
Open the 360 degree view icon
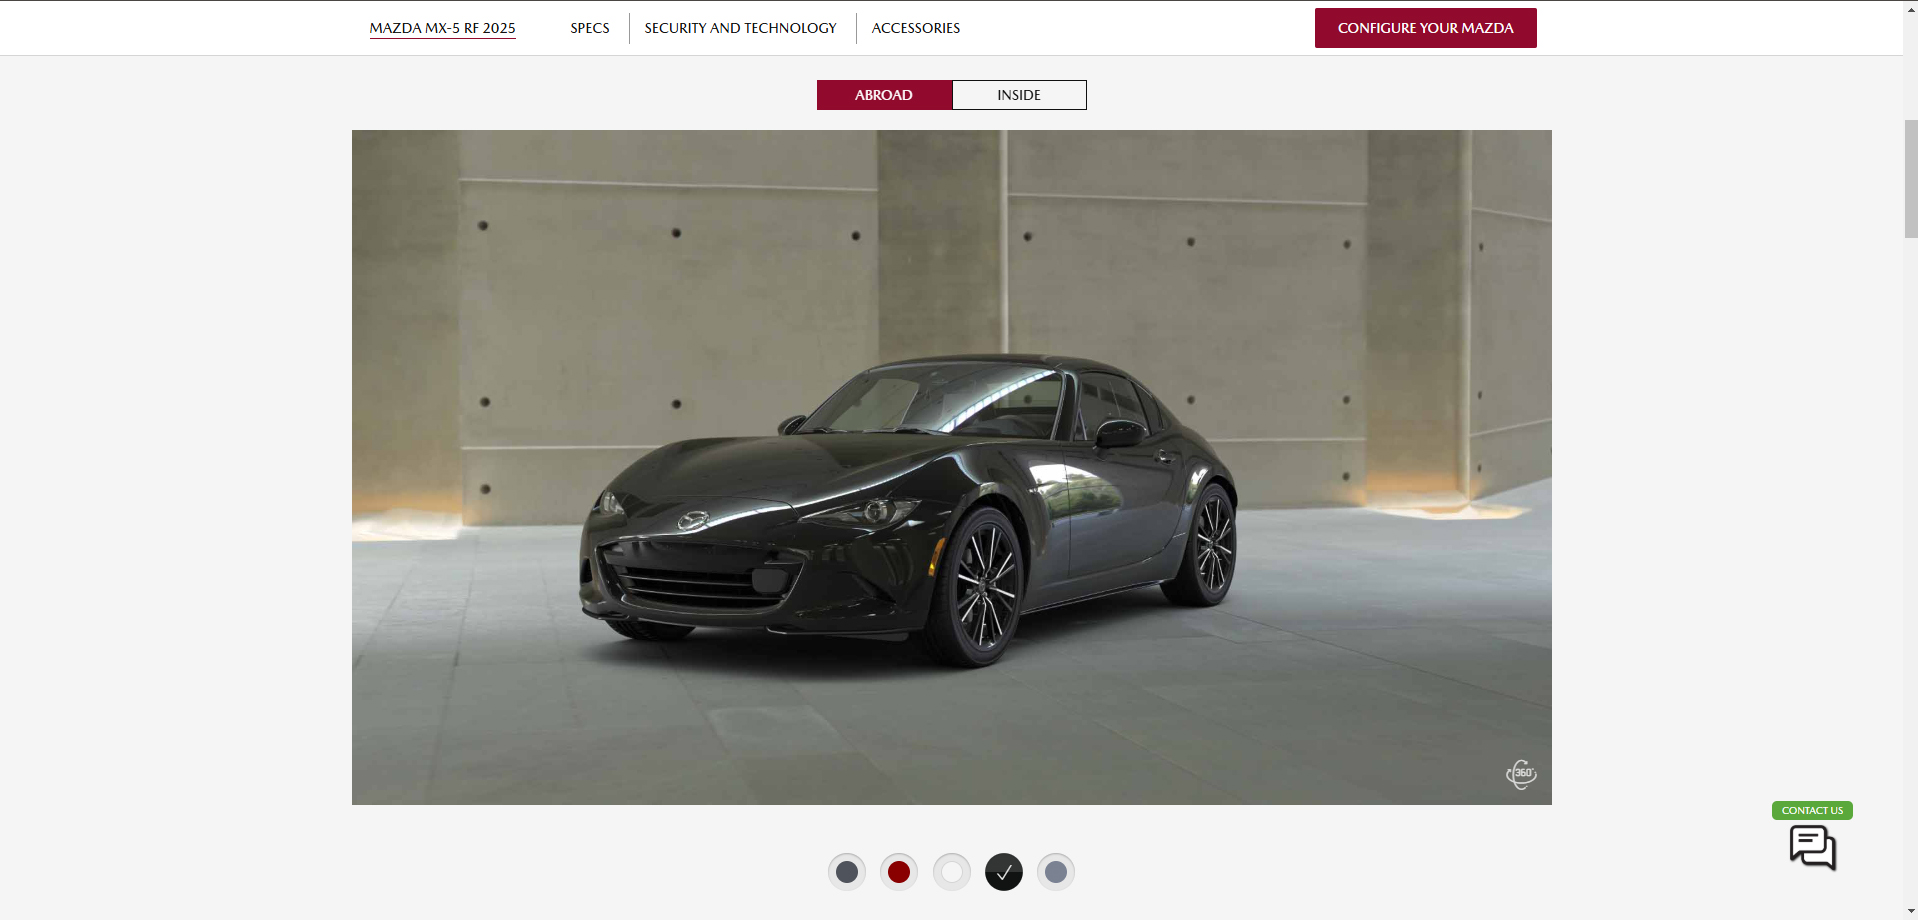pos(1521,774)
